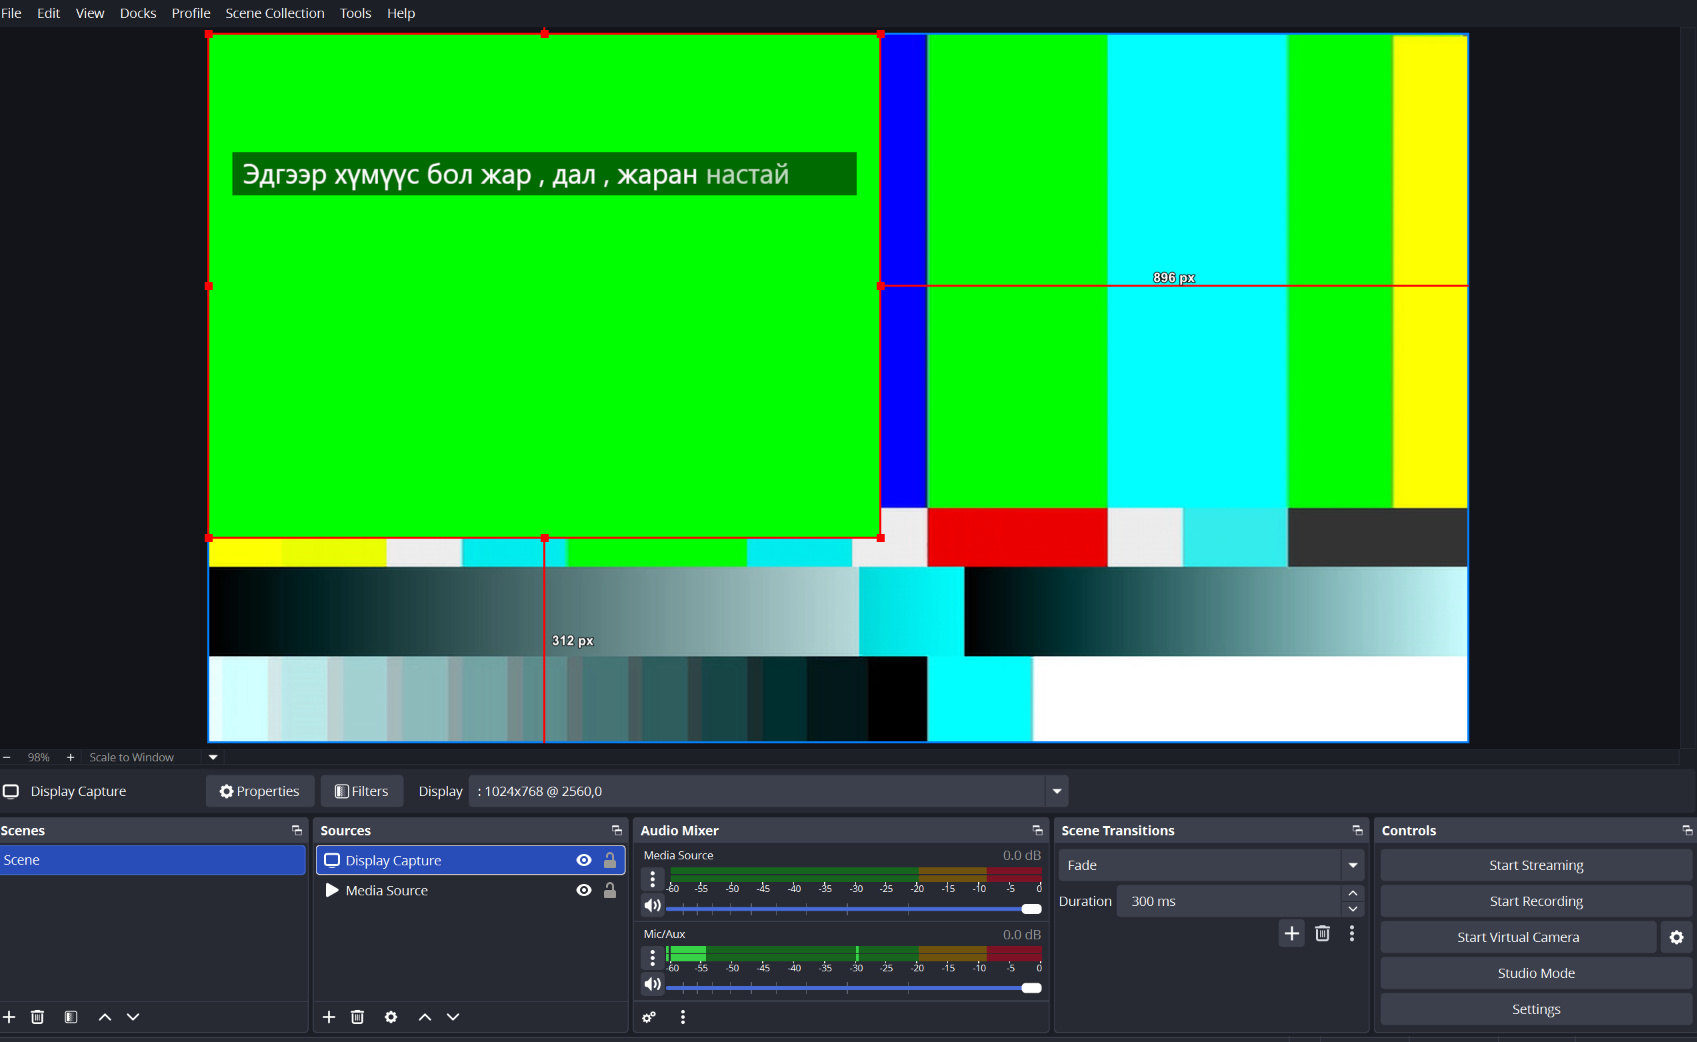Open scene filters icon in Scenes dock
The height and width of the screenshot is (1042, 1697).
click(71, 1017)
